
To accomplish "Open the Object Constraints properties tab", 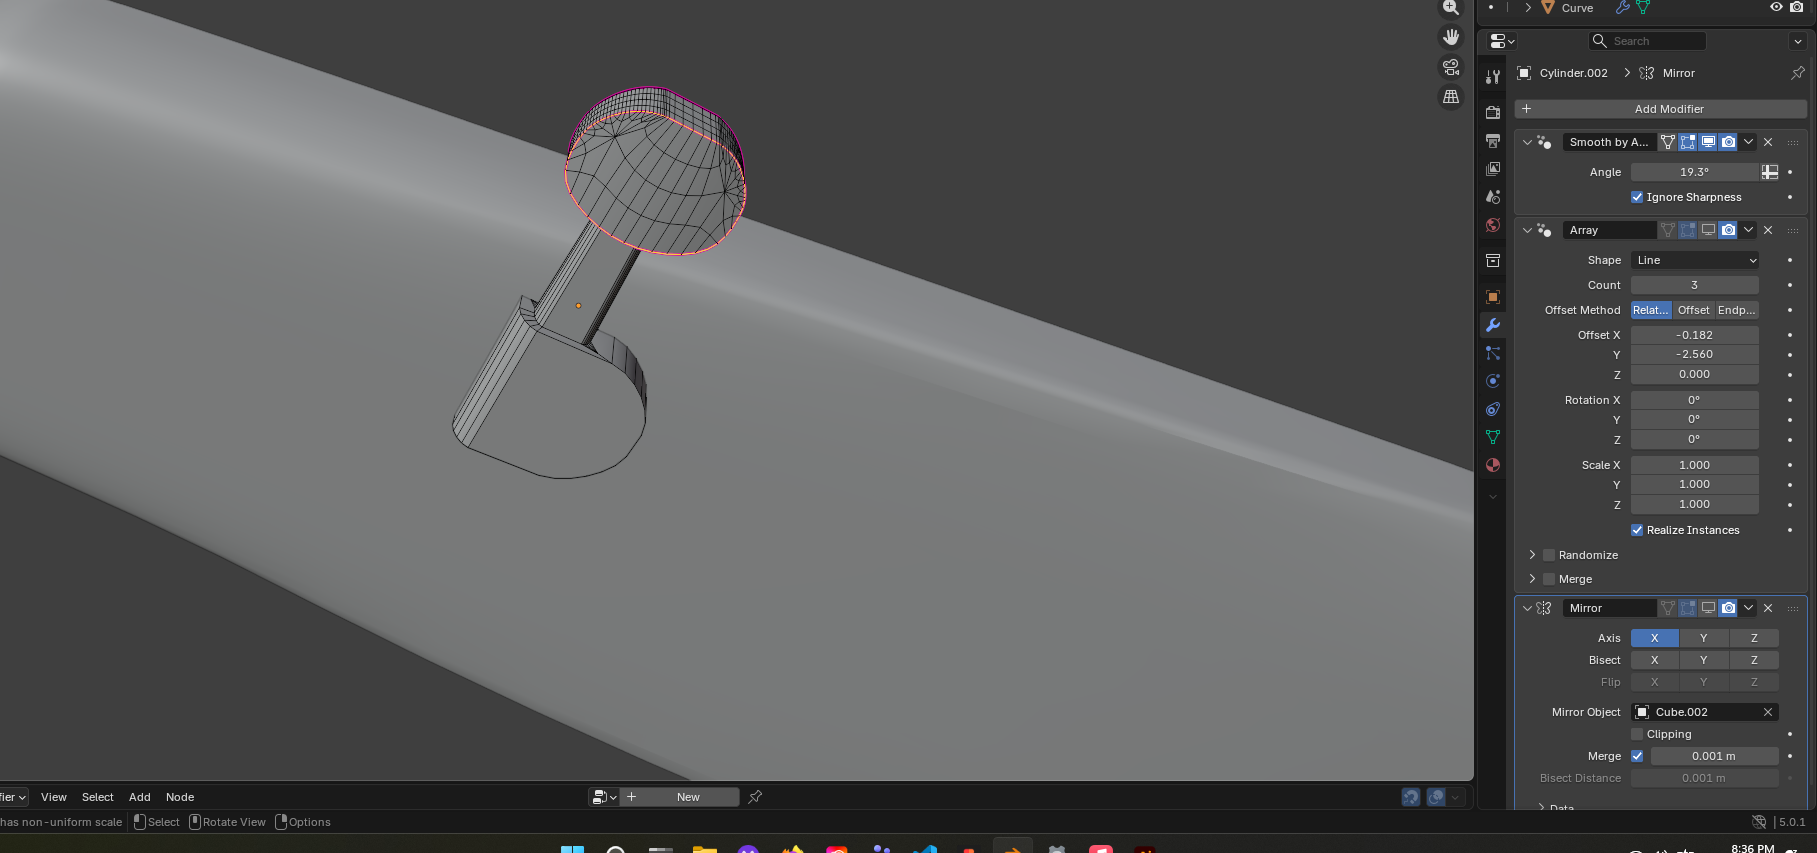I will (1493, 409).
